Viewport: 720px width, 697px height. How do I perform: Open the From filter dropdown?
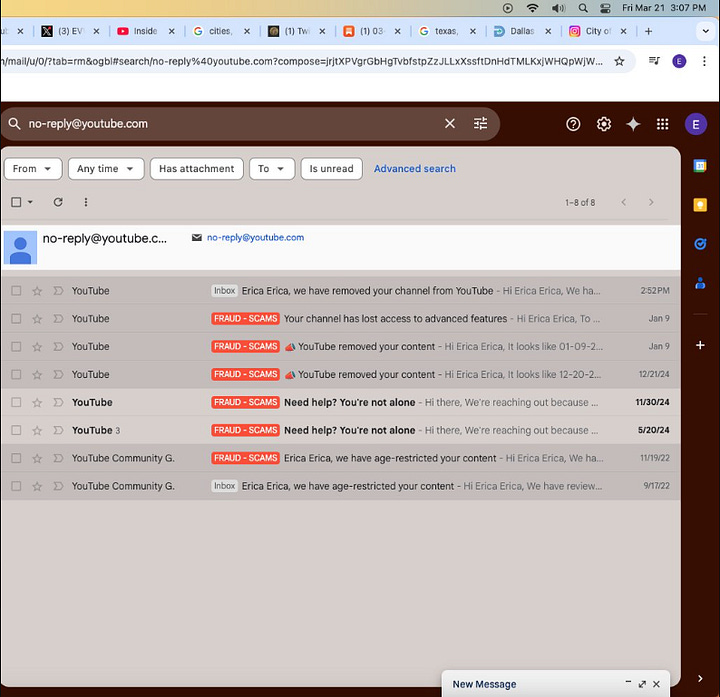pos(33,169)
